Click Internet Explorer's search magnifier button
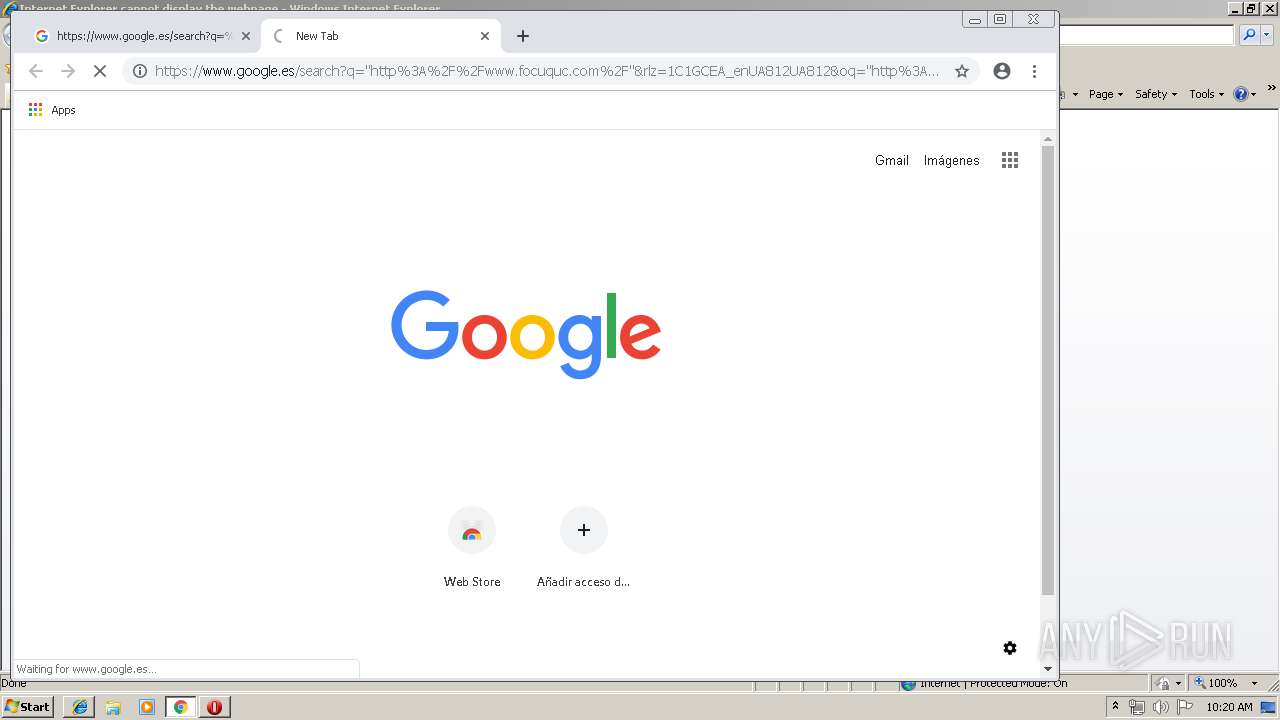Image resolution: width=1280 pixels, height=720 pixels. coord(1249,35)
